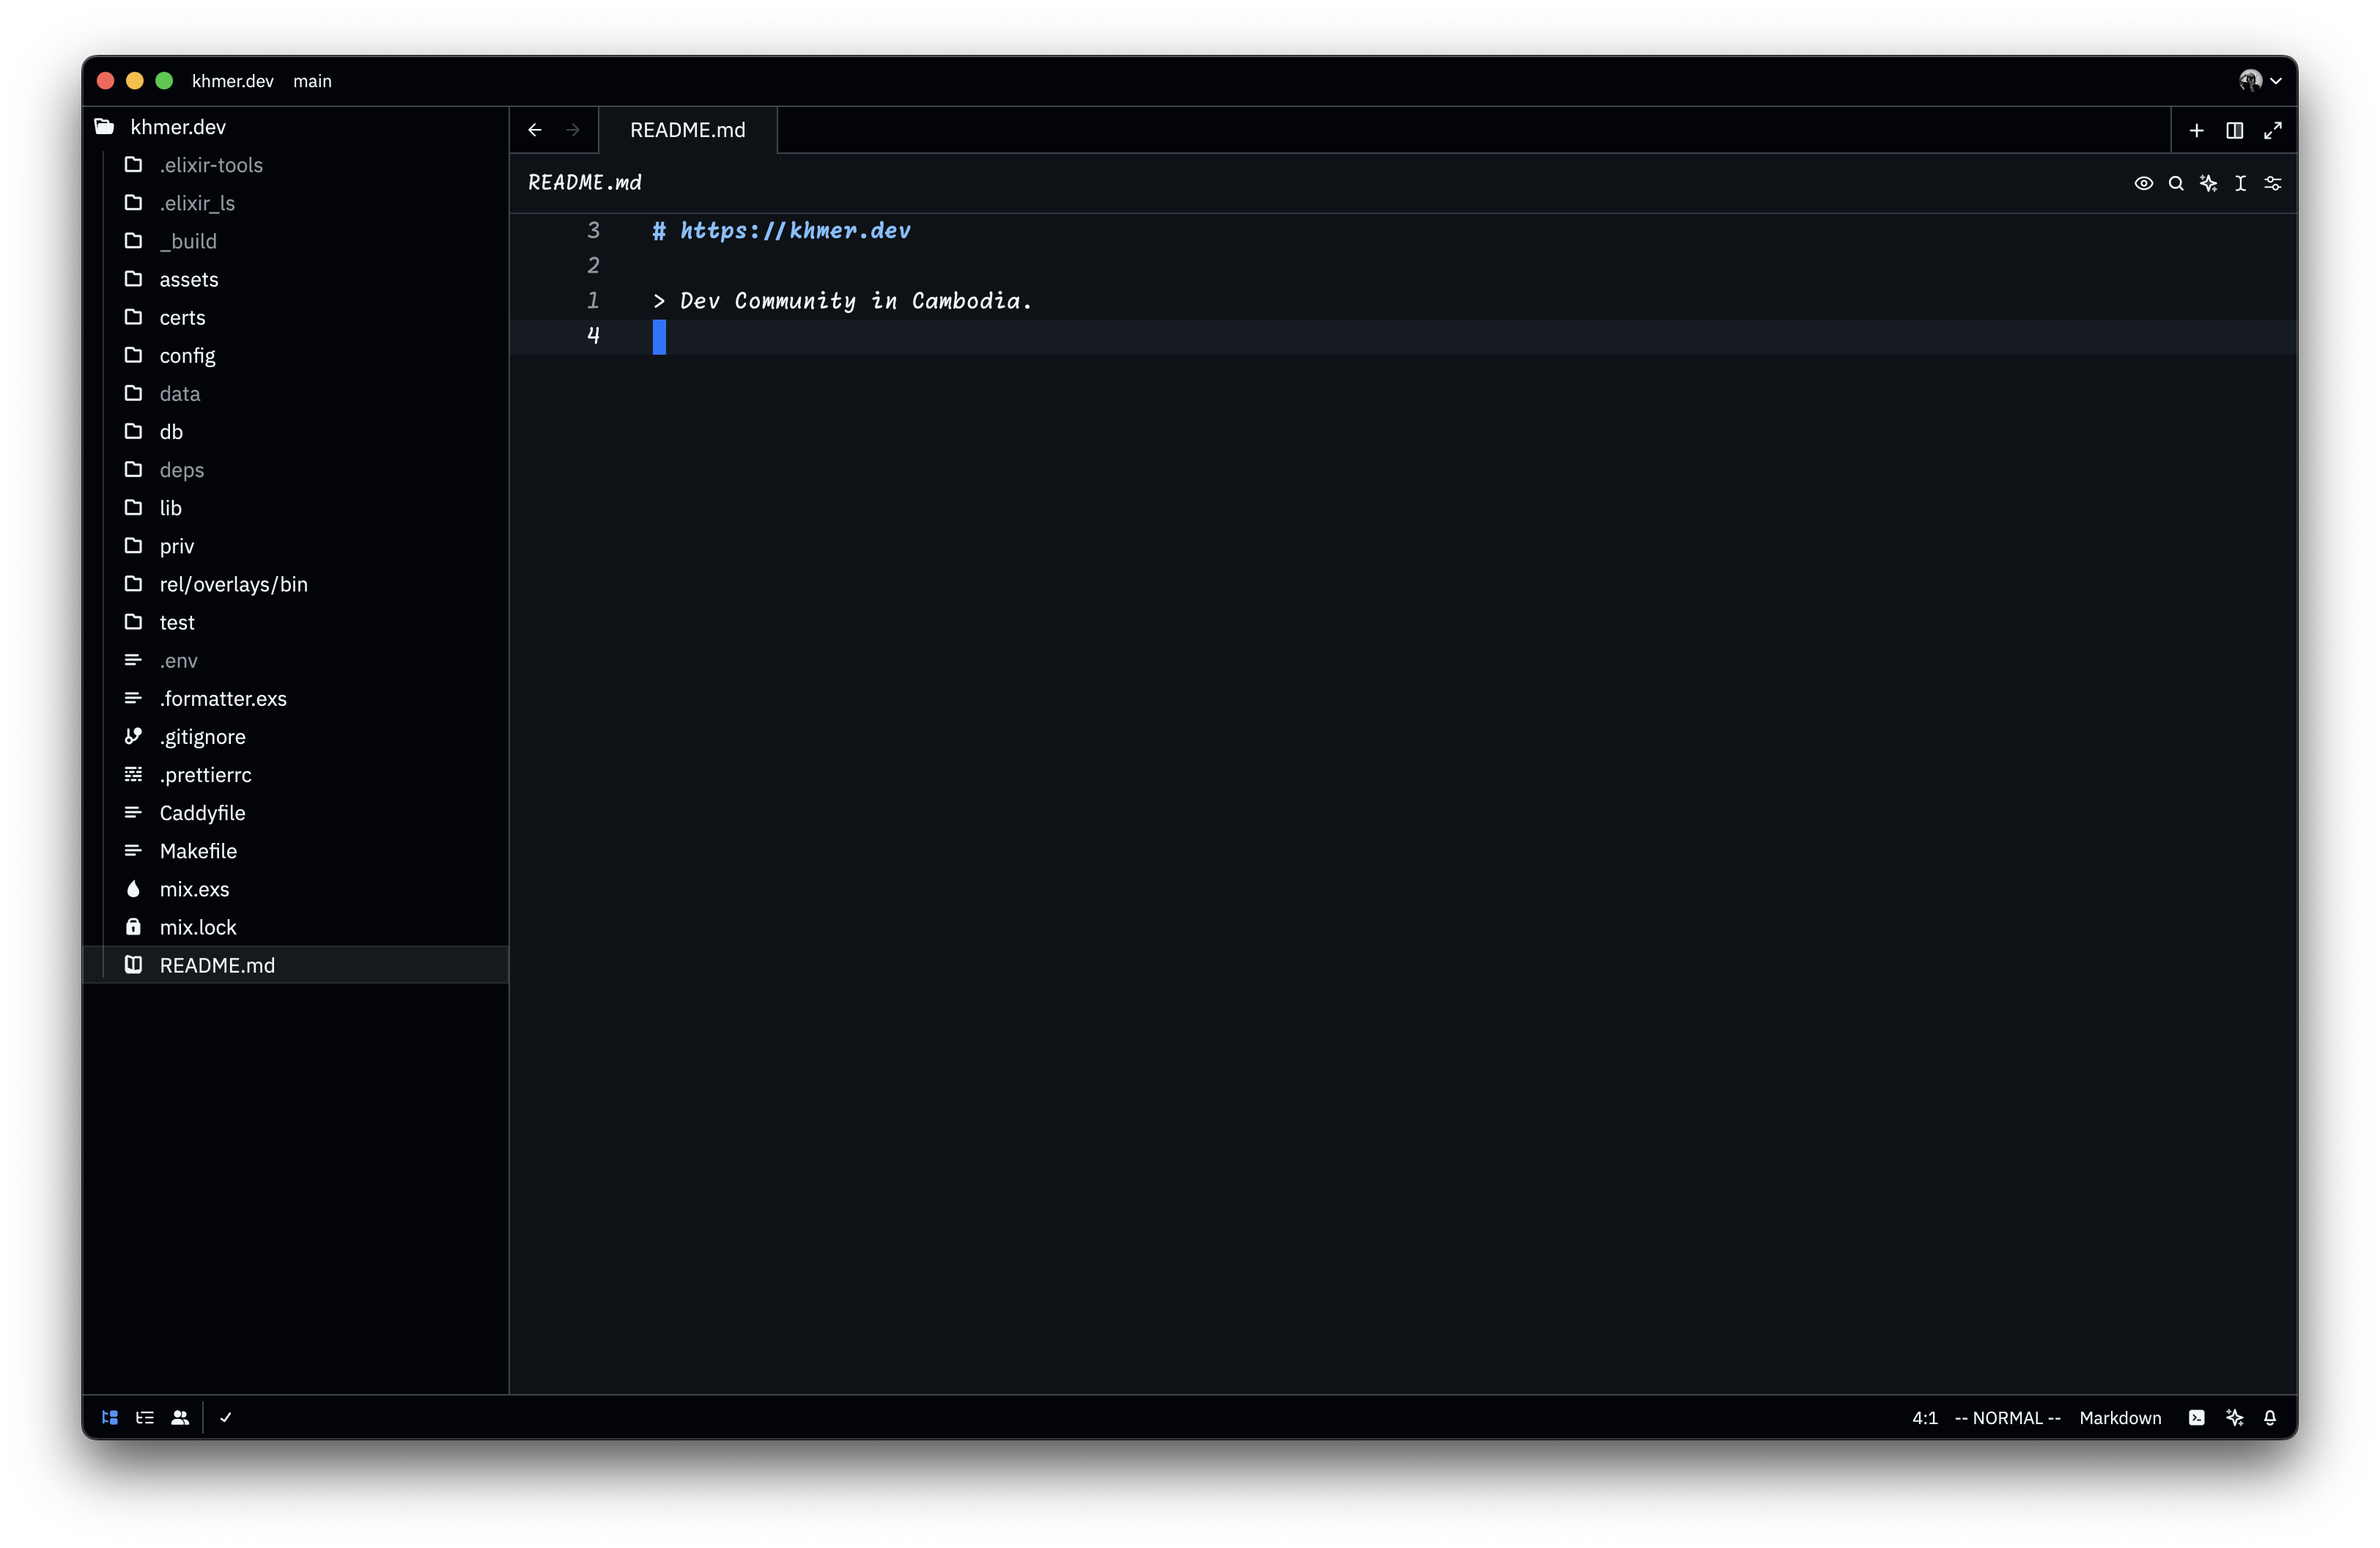The image size is (2380, 1548).
Task: Expand the lib folder
Action: (296, 507)
